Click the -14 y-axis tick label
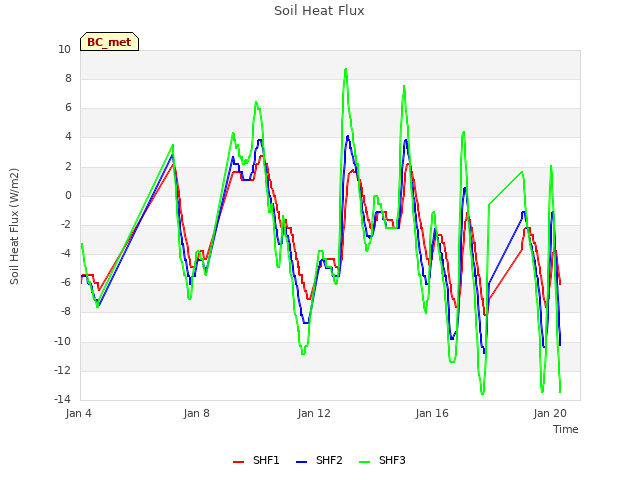 pyautogui.click(x=63, y=399)
